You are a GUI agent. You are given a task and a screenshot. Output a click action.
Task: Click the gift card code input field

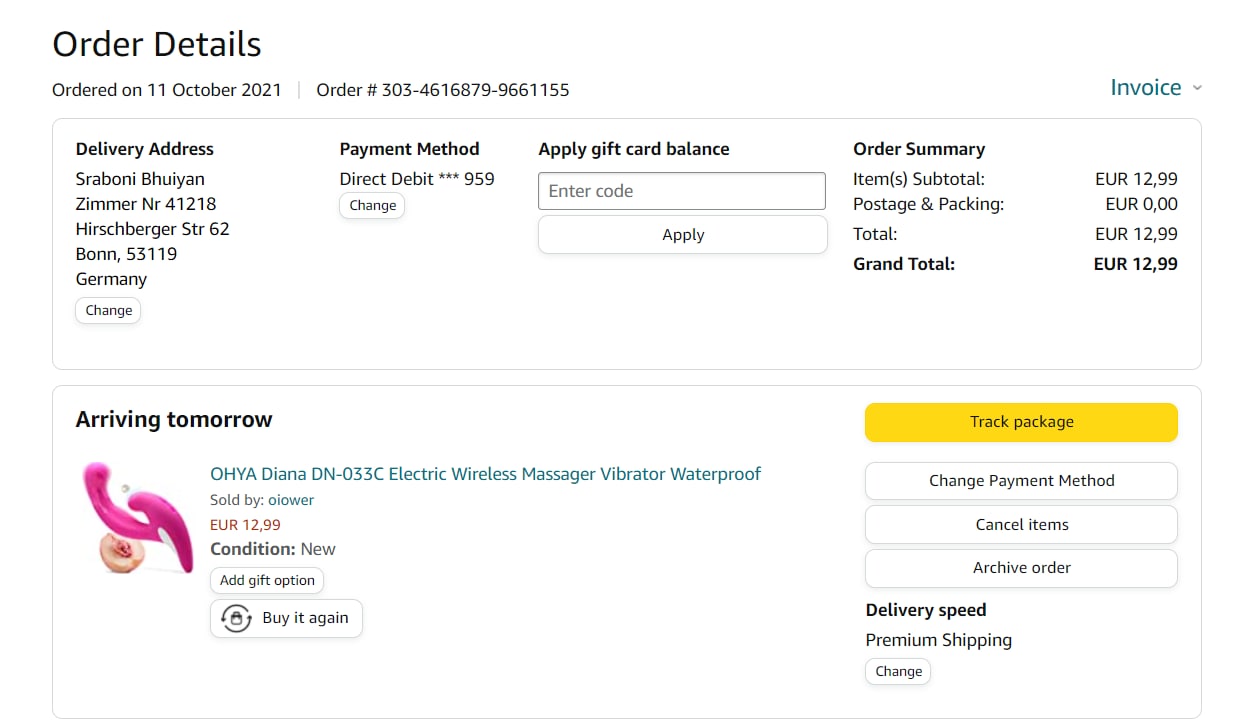(682, 191)
